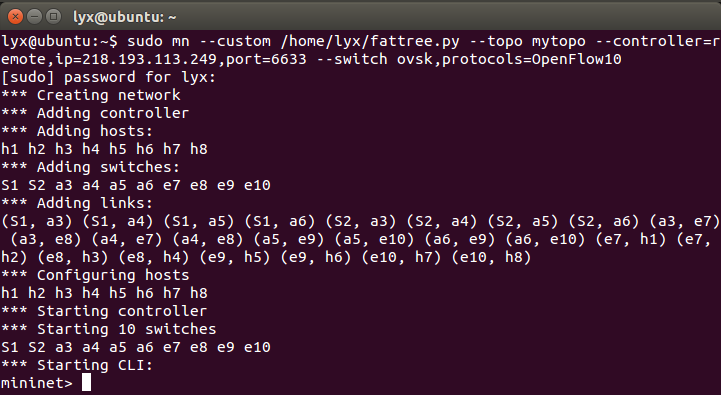Click the '*** Creating network' line
This screenshot has height=395, width=721.
91,95
